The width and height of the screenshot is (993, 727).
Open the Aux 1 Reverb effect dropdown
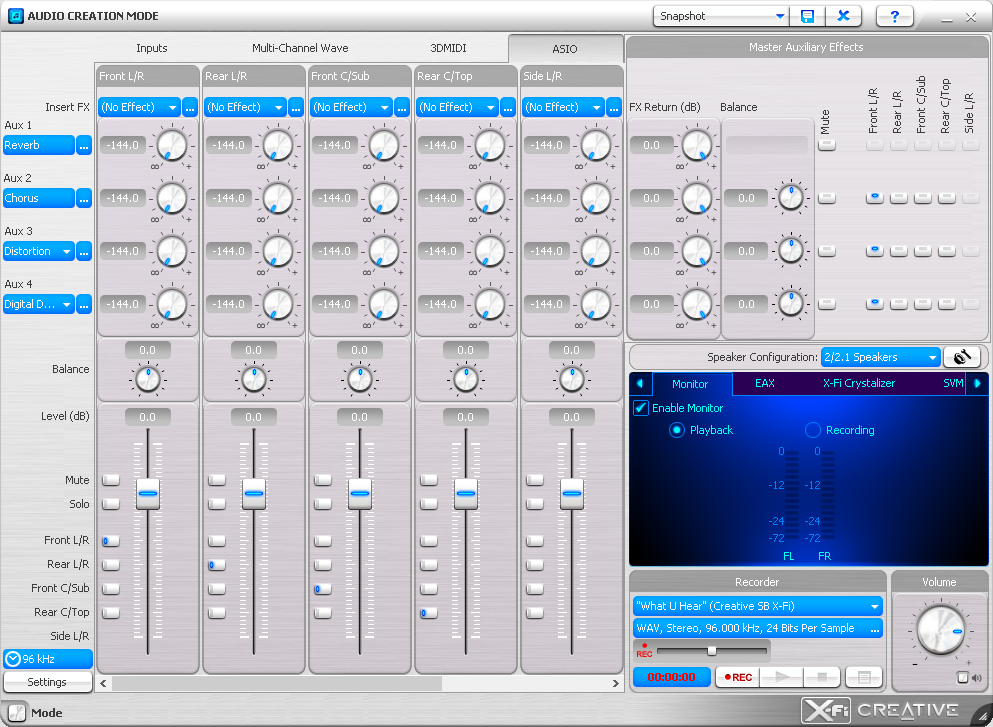[x=39, y=146]
